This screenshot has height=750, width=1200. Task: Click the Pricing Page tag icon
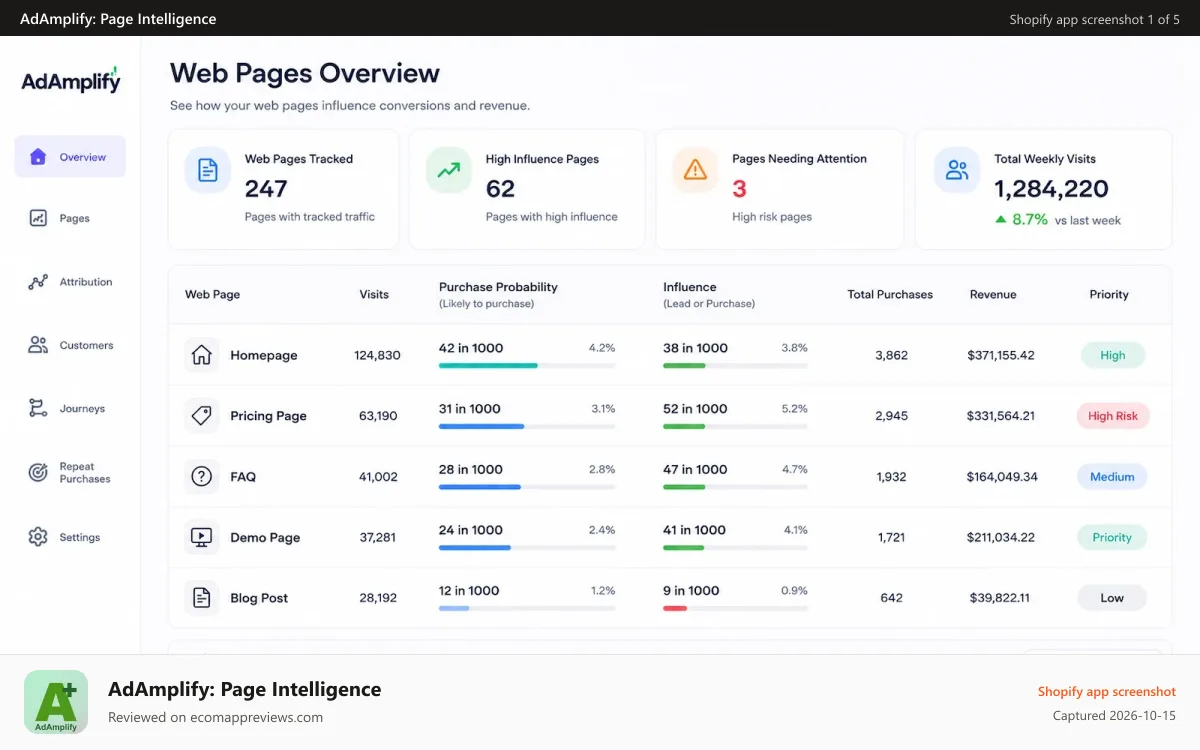[x=201, y=416]
